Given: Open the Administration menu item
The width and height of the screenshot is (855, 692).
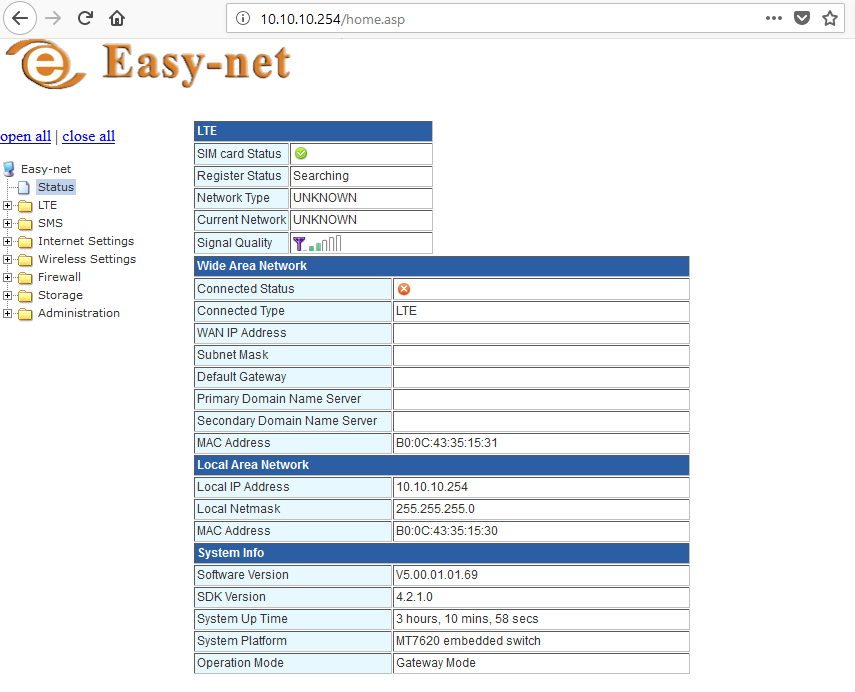Looking at the screenshot, I should (79, 313).
